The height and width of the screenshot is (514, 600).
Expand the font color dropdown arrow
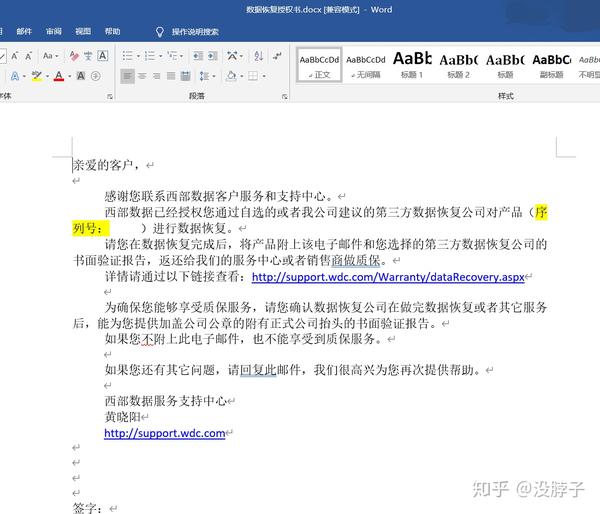pyautogui.click(x=70, y=77)
